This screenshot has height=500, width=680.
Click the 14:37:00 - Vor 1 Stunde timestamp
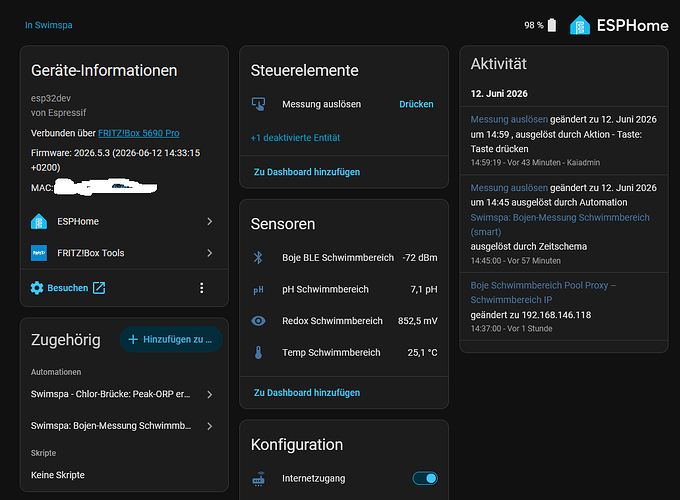point(511,329)
